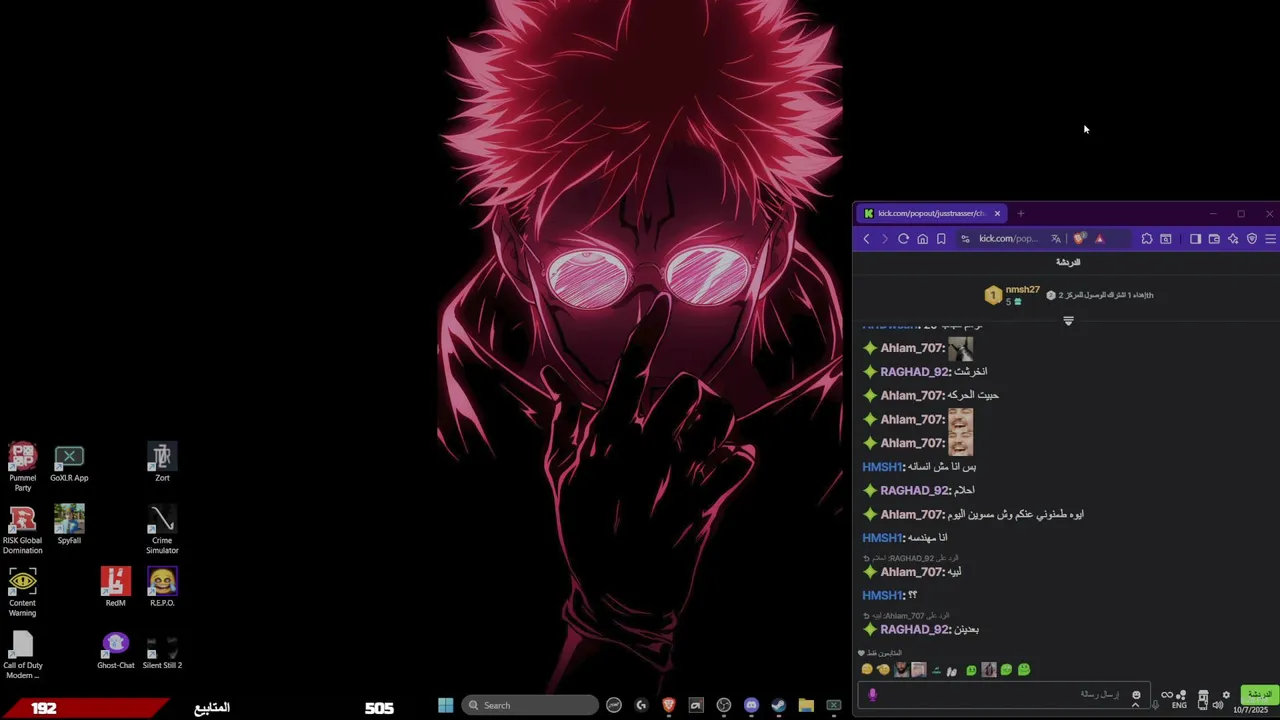The height and width of the screenshot is (720, 1280).
Task: Click the 10/7/2025 date in tray
Action: point(1251,710)
